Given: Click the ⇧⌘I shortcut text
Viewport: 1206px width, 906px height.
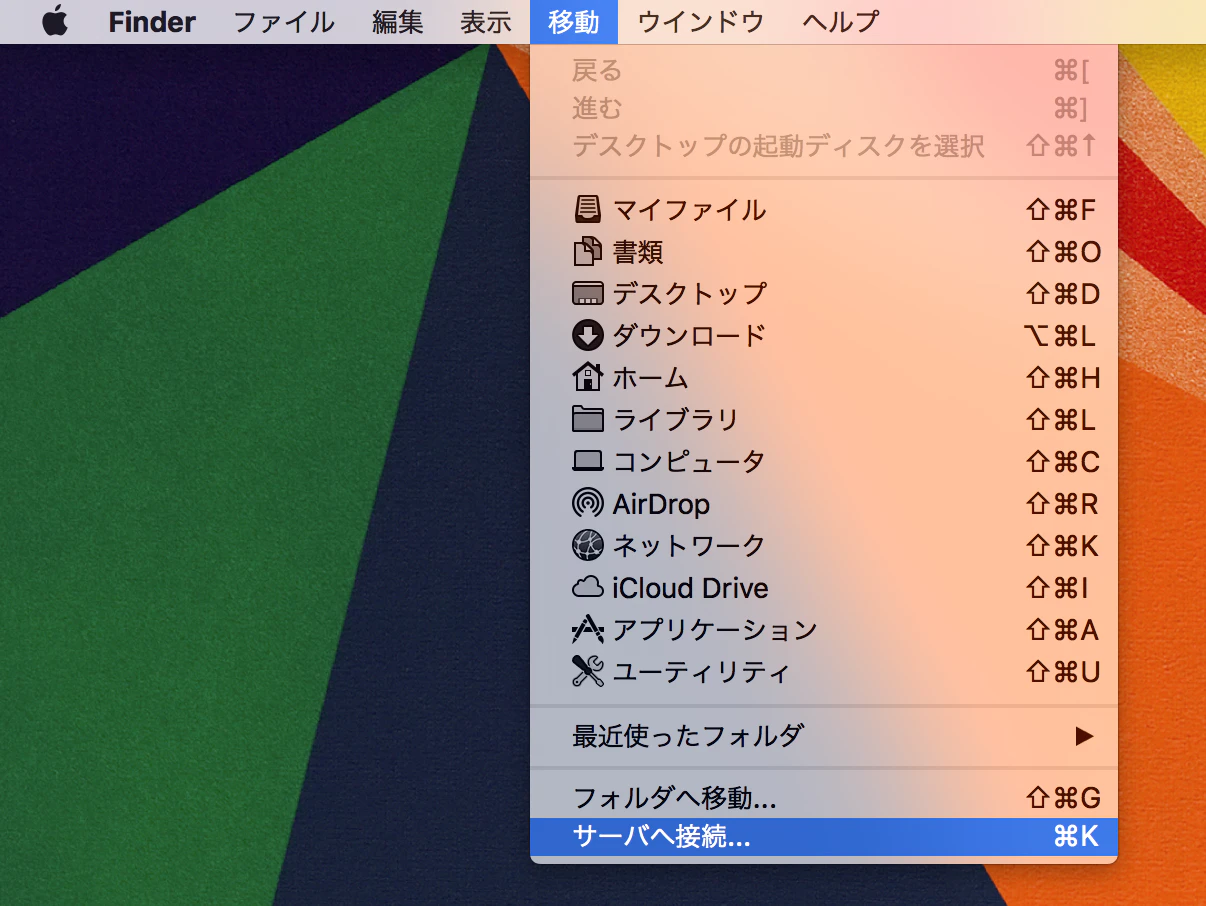Looking at the screenshot, I should click(x=1058, y=587).
